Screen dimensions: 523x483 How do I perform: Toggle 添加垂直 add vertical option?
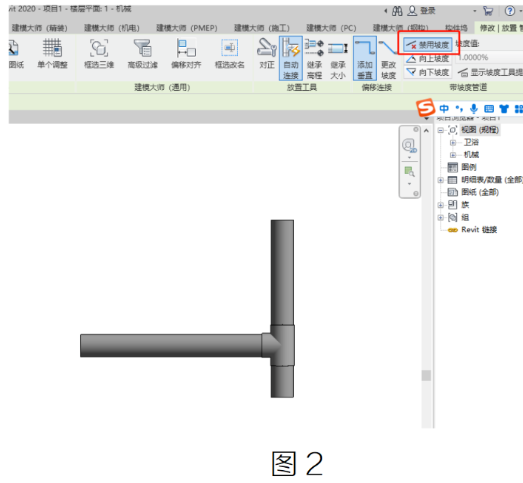[x=365, y=58]
